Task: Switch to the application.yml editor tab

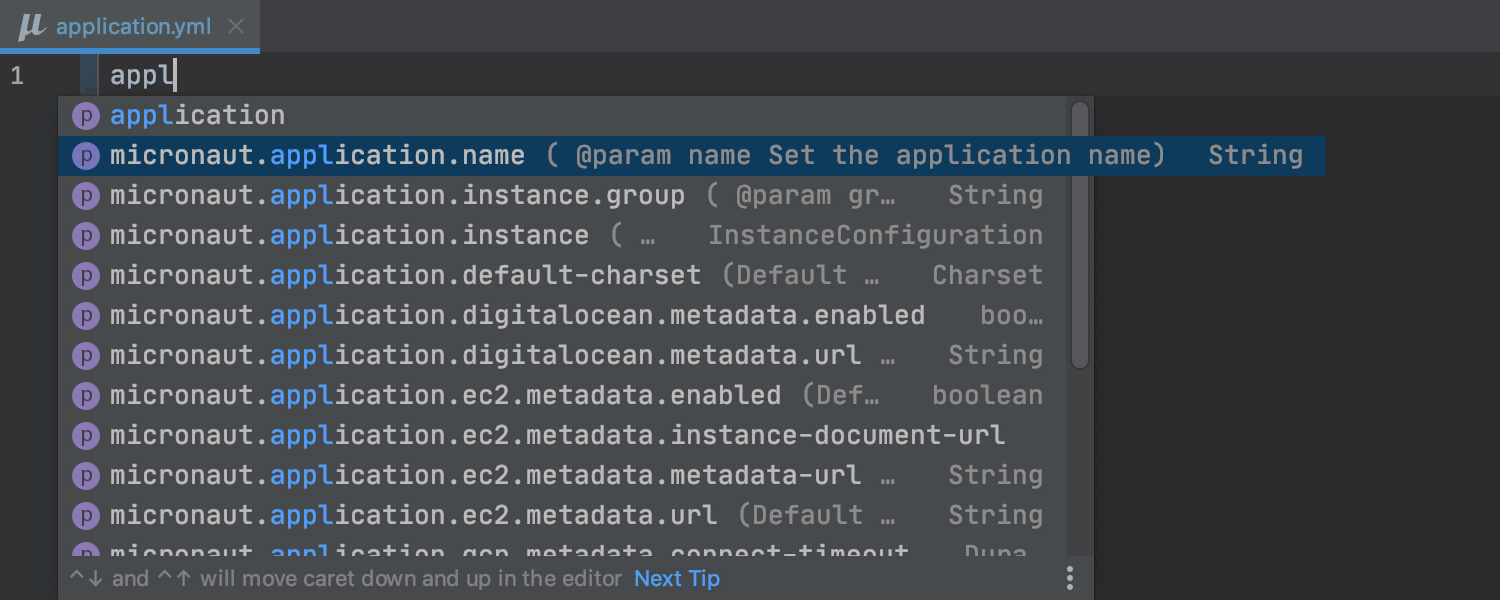Action: (130, 26)
